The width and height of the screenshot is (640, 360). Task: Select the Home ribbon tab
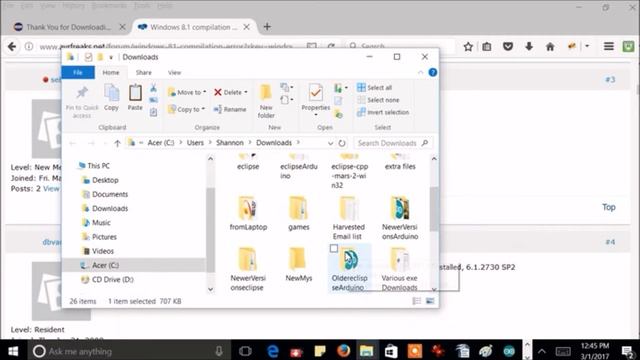pyautogui.click(x=111, y=73)
